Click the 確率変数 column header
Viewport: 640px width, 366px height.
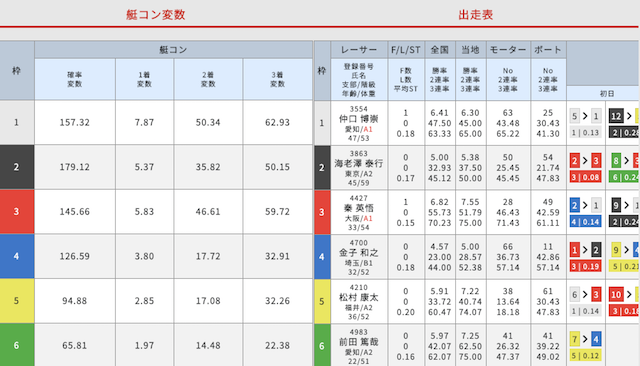[75, 79]
